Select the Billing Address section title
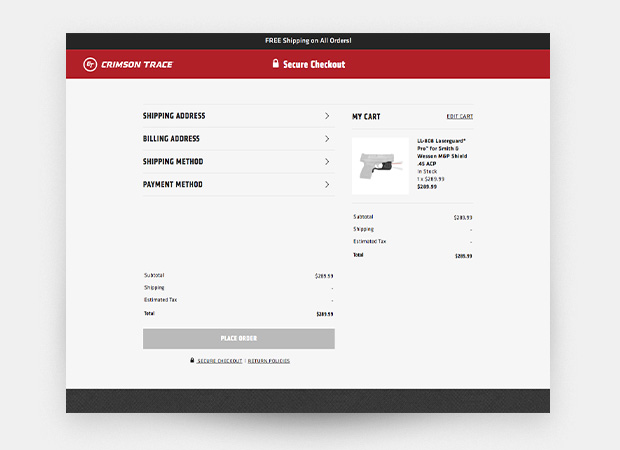 [x=171, y=139]
